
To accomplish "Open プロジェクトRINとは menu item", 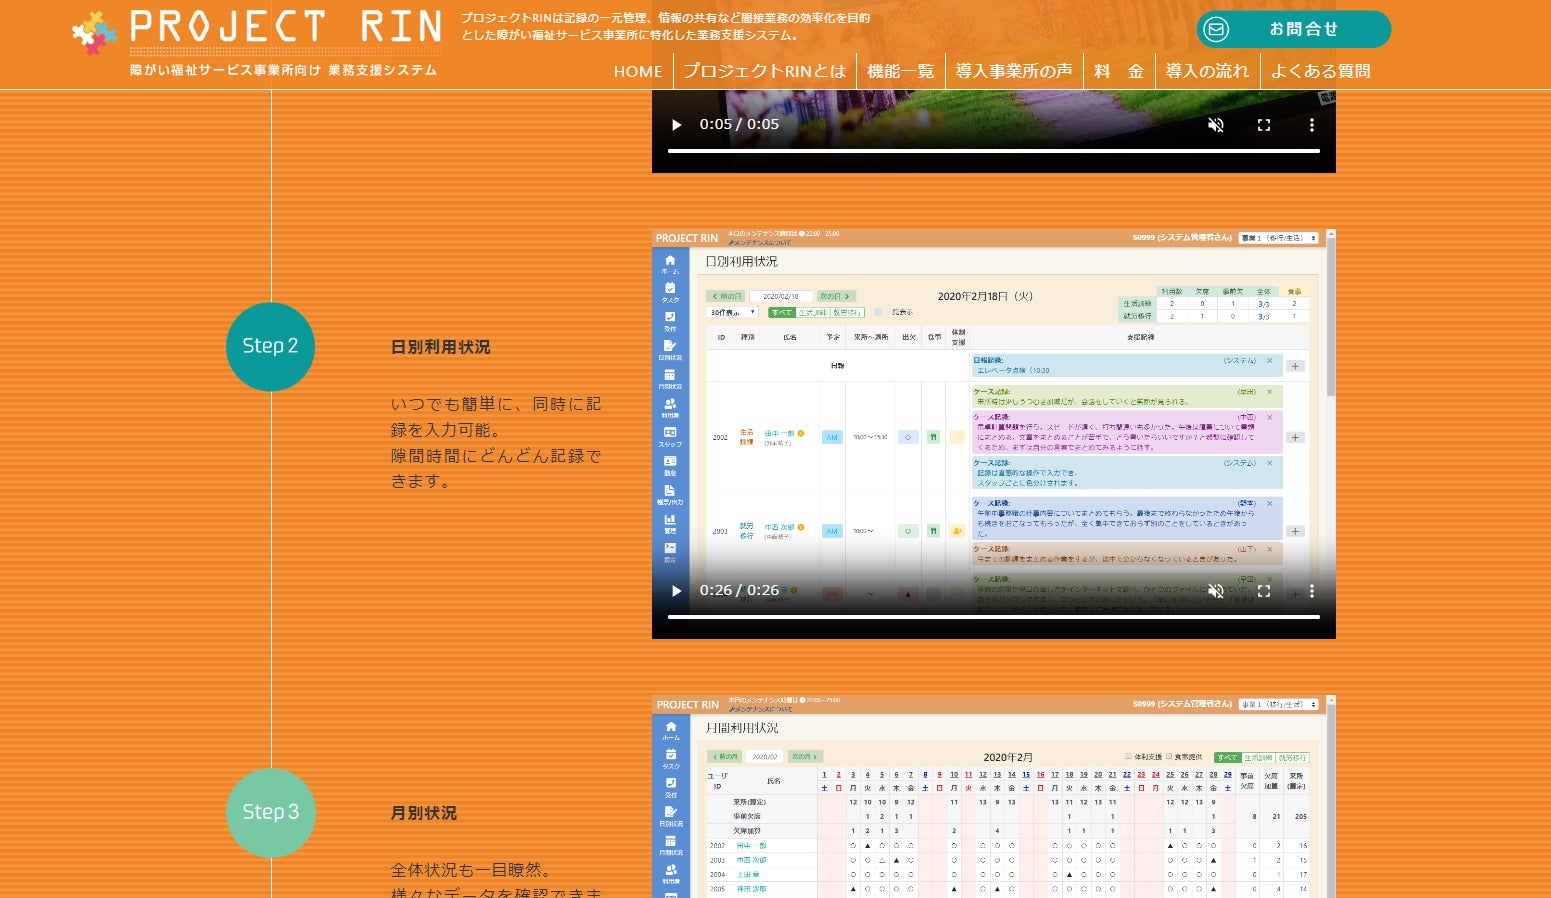I will [x=765, y=71].
